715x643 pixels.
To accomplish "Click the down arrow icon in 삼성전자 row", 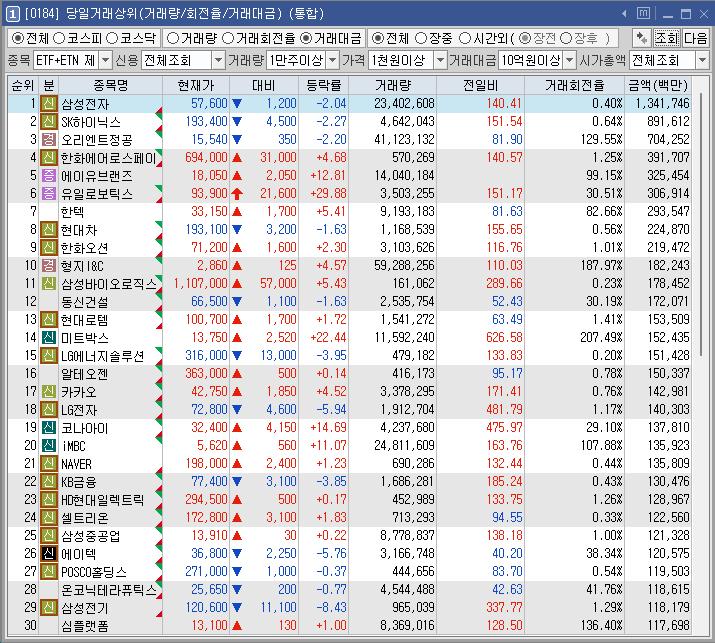I will (x=237, y=104).
